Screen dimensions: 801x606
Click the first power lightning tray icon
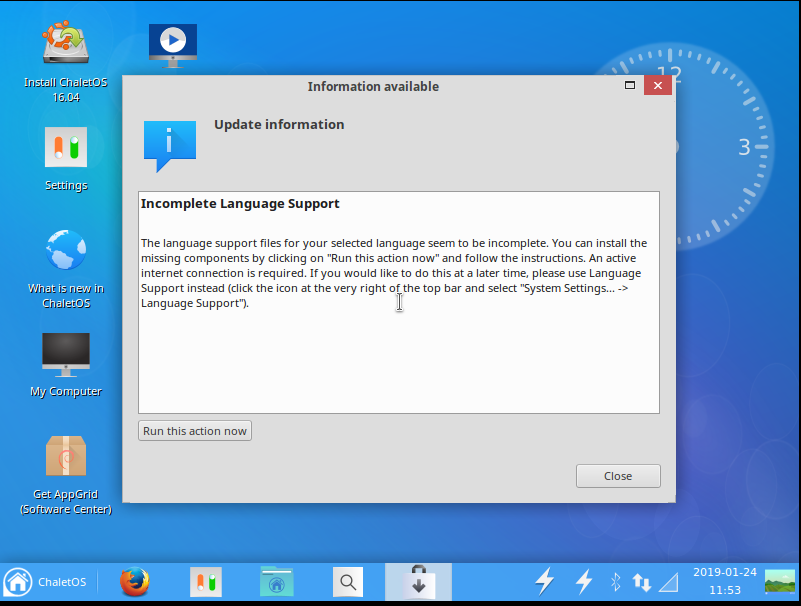[x=545, y=581]
